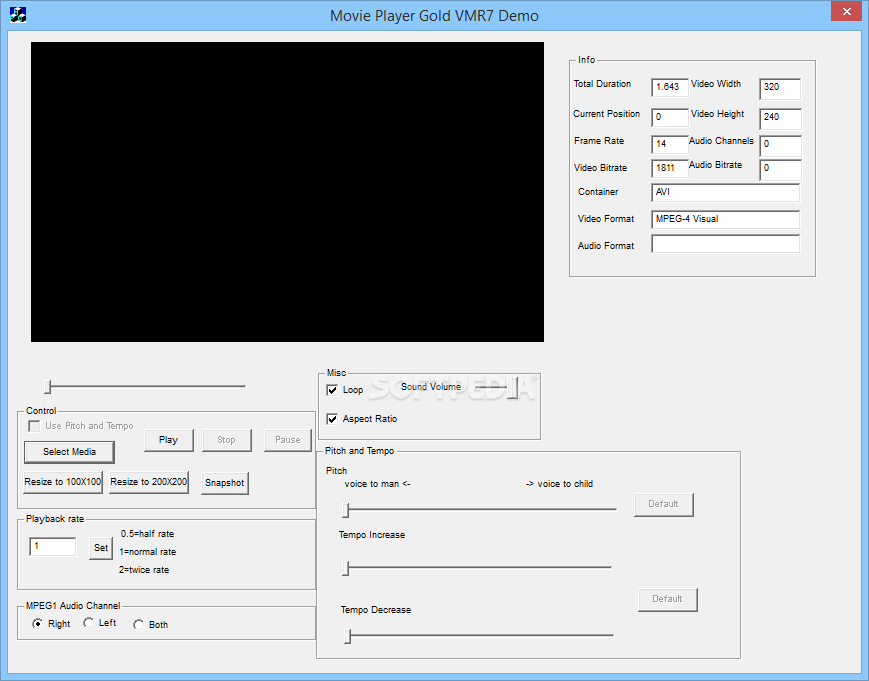The width and height of the screenshot is (869, 681).
Task: Click the Pause button
Action: [x=288, y=440]
